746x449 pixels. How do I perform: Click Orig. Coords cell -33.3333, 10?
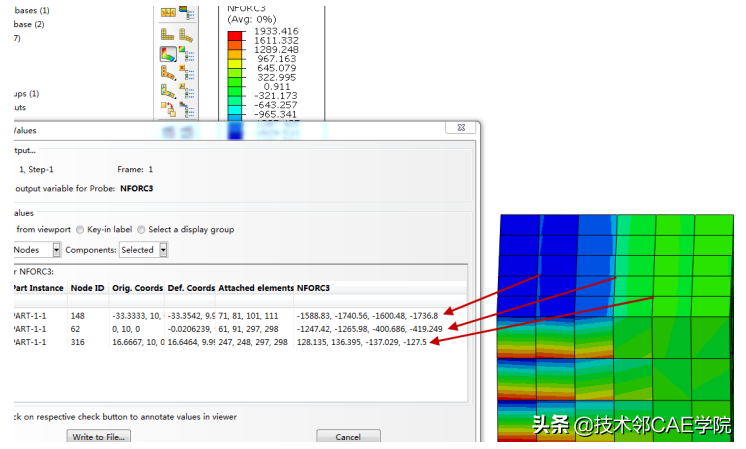pos(137,316)
